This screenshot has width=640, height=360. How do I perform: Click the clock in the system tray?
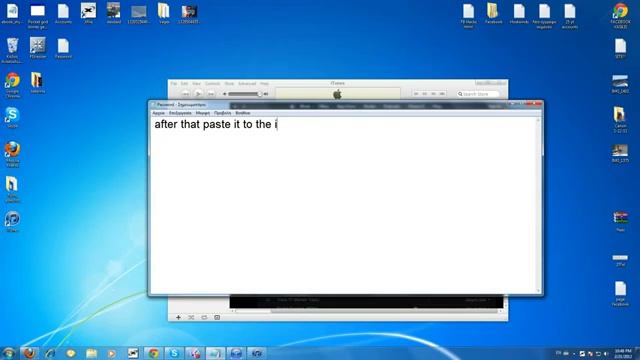[623, 353]
